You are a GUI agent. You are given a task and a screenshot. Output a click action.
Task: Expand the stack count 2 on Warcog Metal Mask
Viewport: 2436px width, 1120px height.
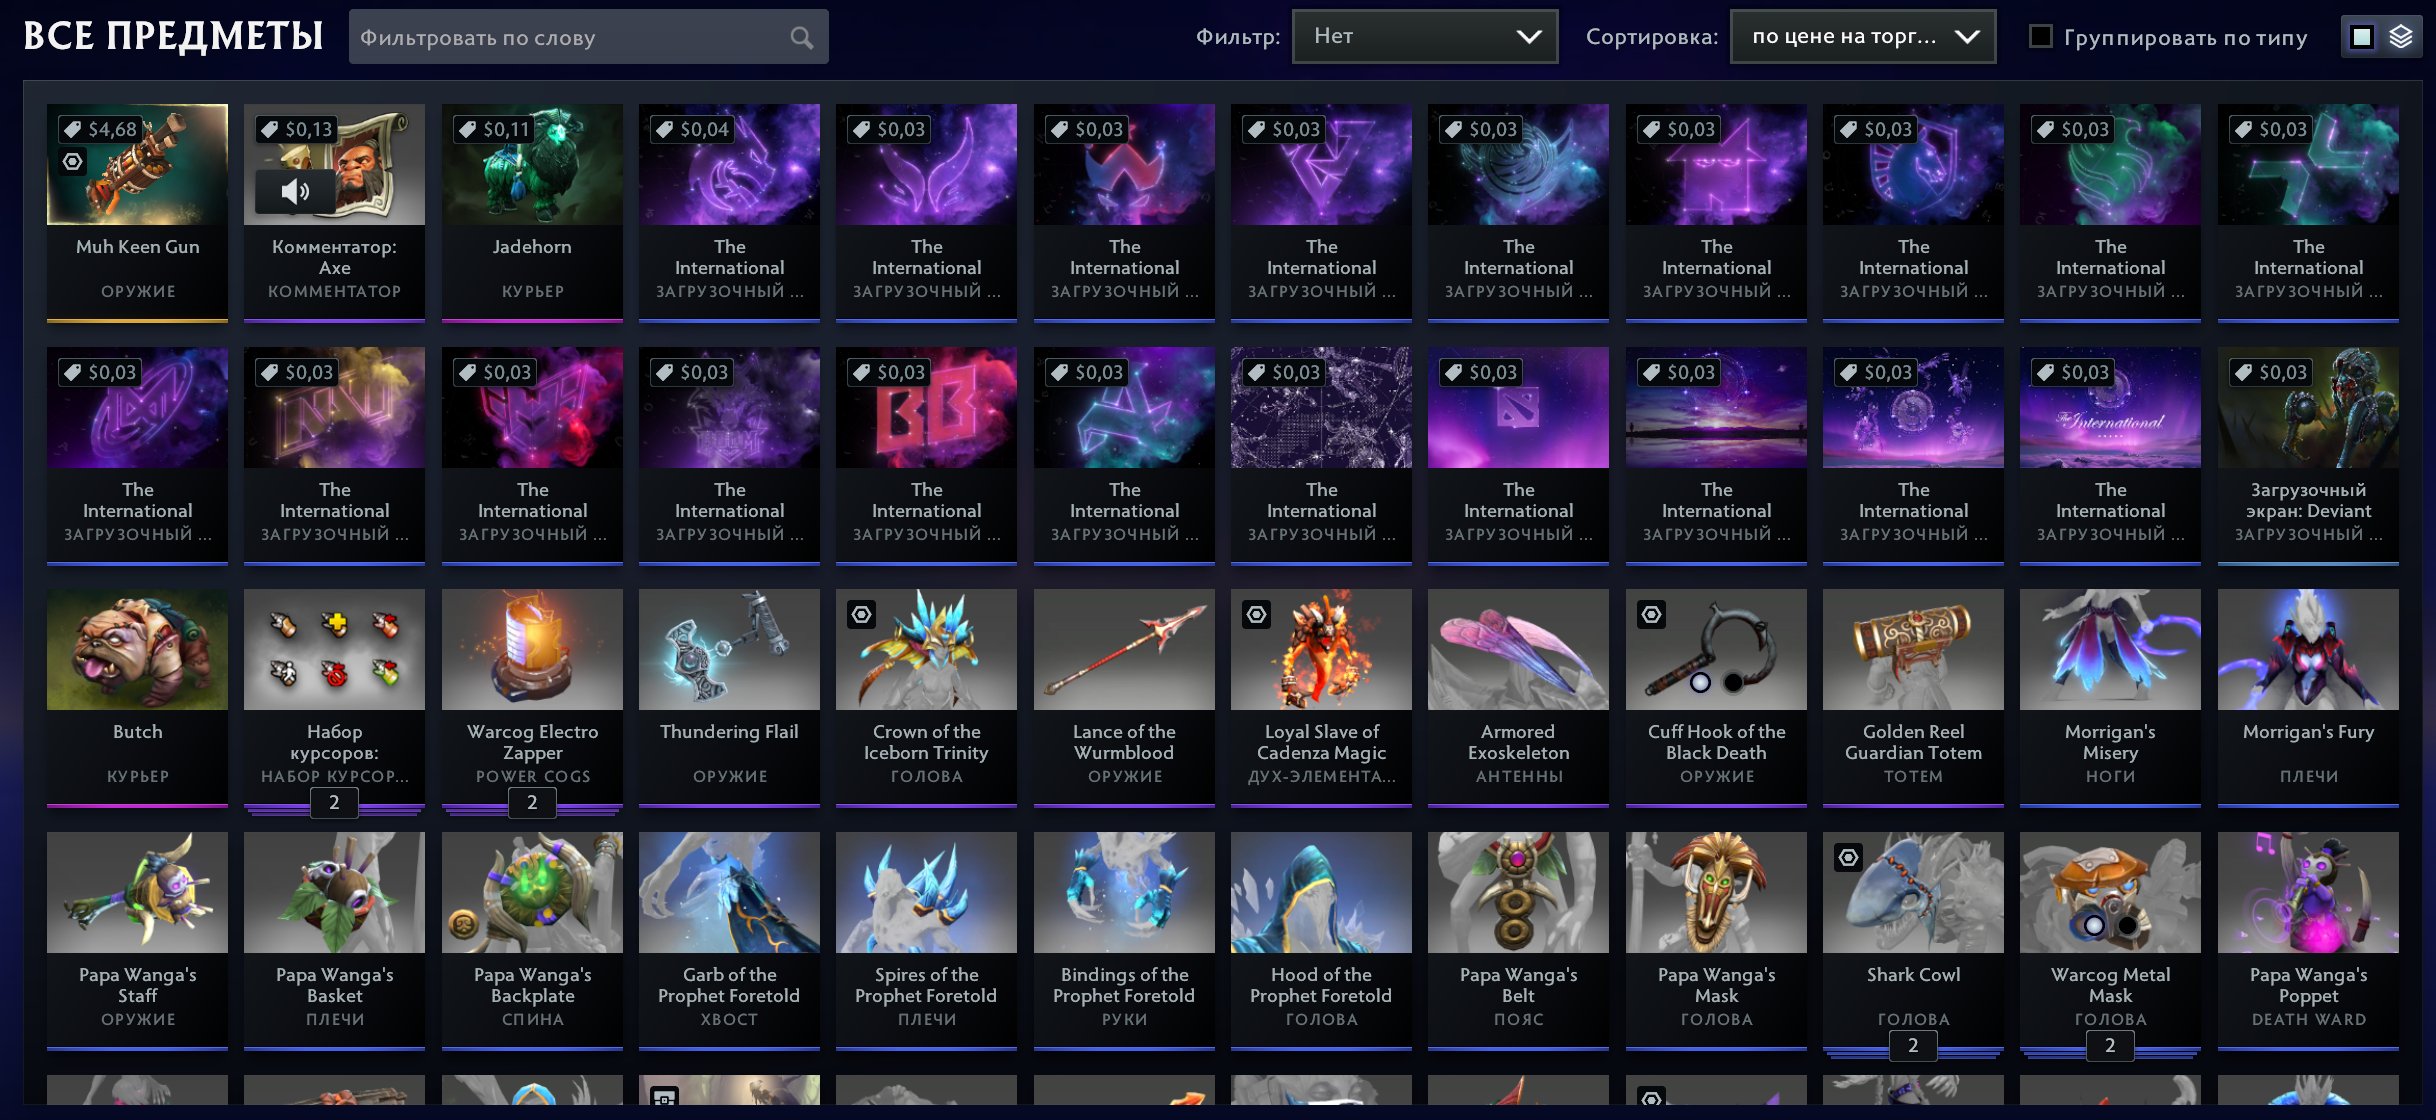[x=2110, y=1045]
